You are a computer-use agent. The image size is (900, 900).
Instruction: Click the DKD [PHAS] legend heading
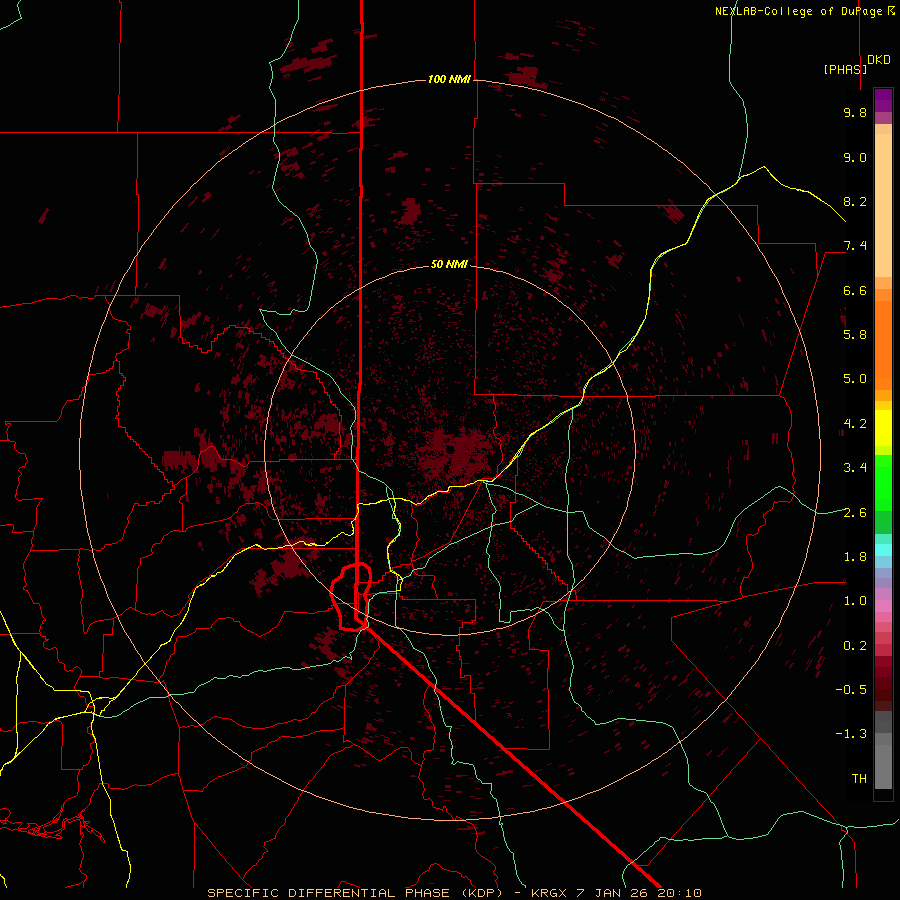click(857, 64)
